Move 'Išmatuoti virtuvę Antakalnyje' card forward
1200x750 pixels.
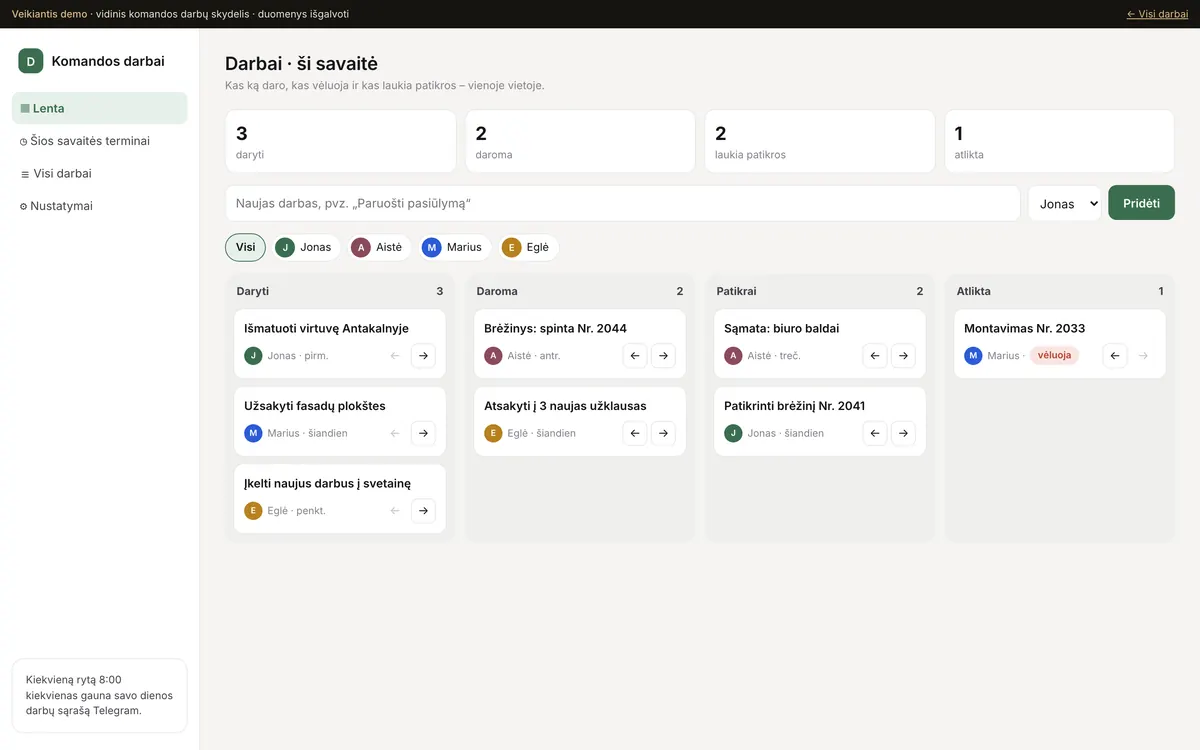pyautogui.click(x=423, y=356)
